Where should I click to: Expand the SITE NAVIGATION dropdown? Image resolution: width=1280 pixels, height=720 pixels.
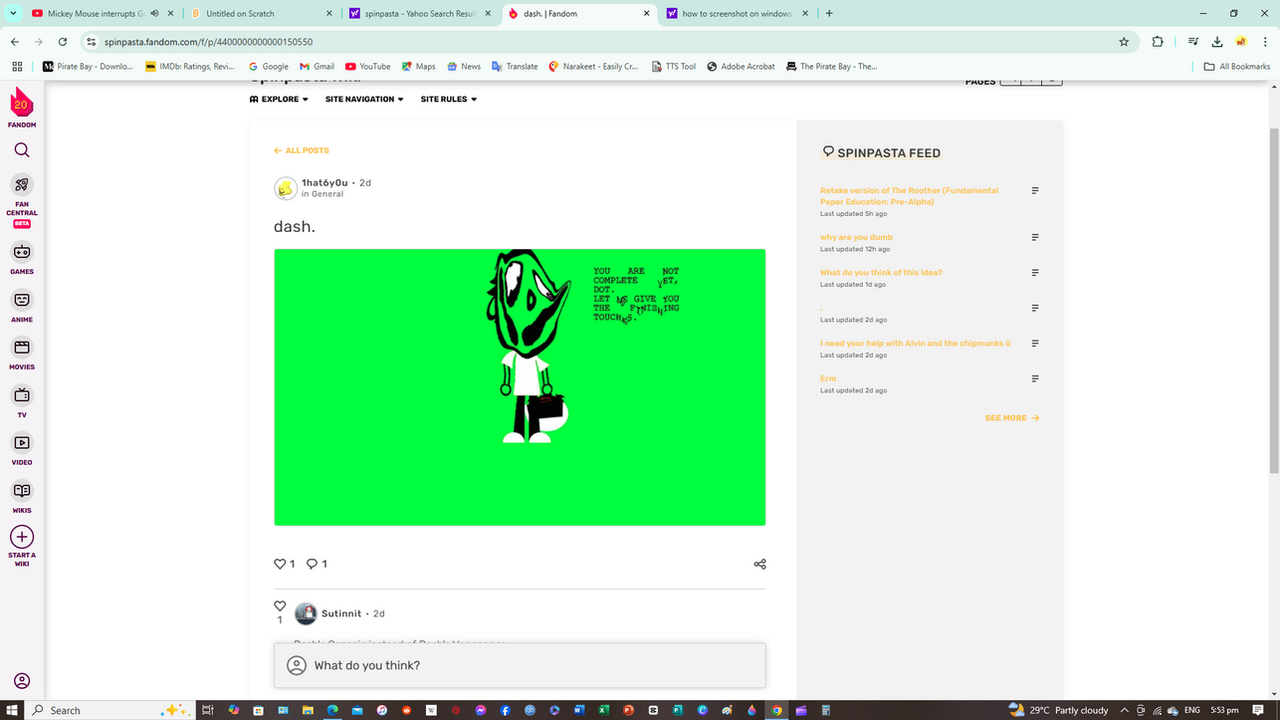pos(364,99)
